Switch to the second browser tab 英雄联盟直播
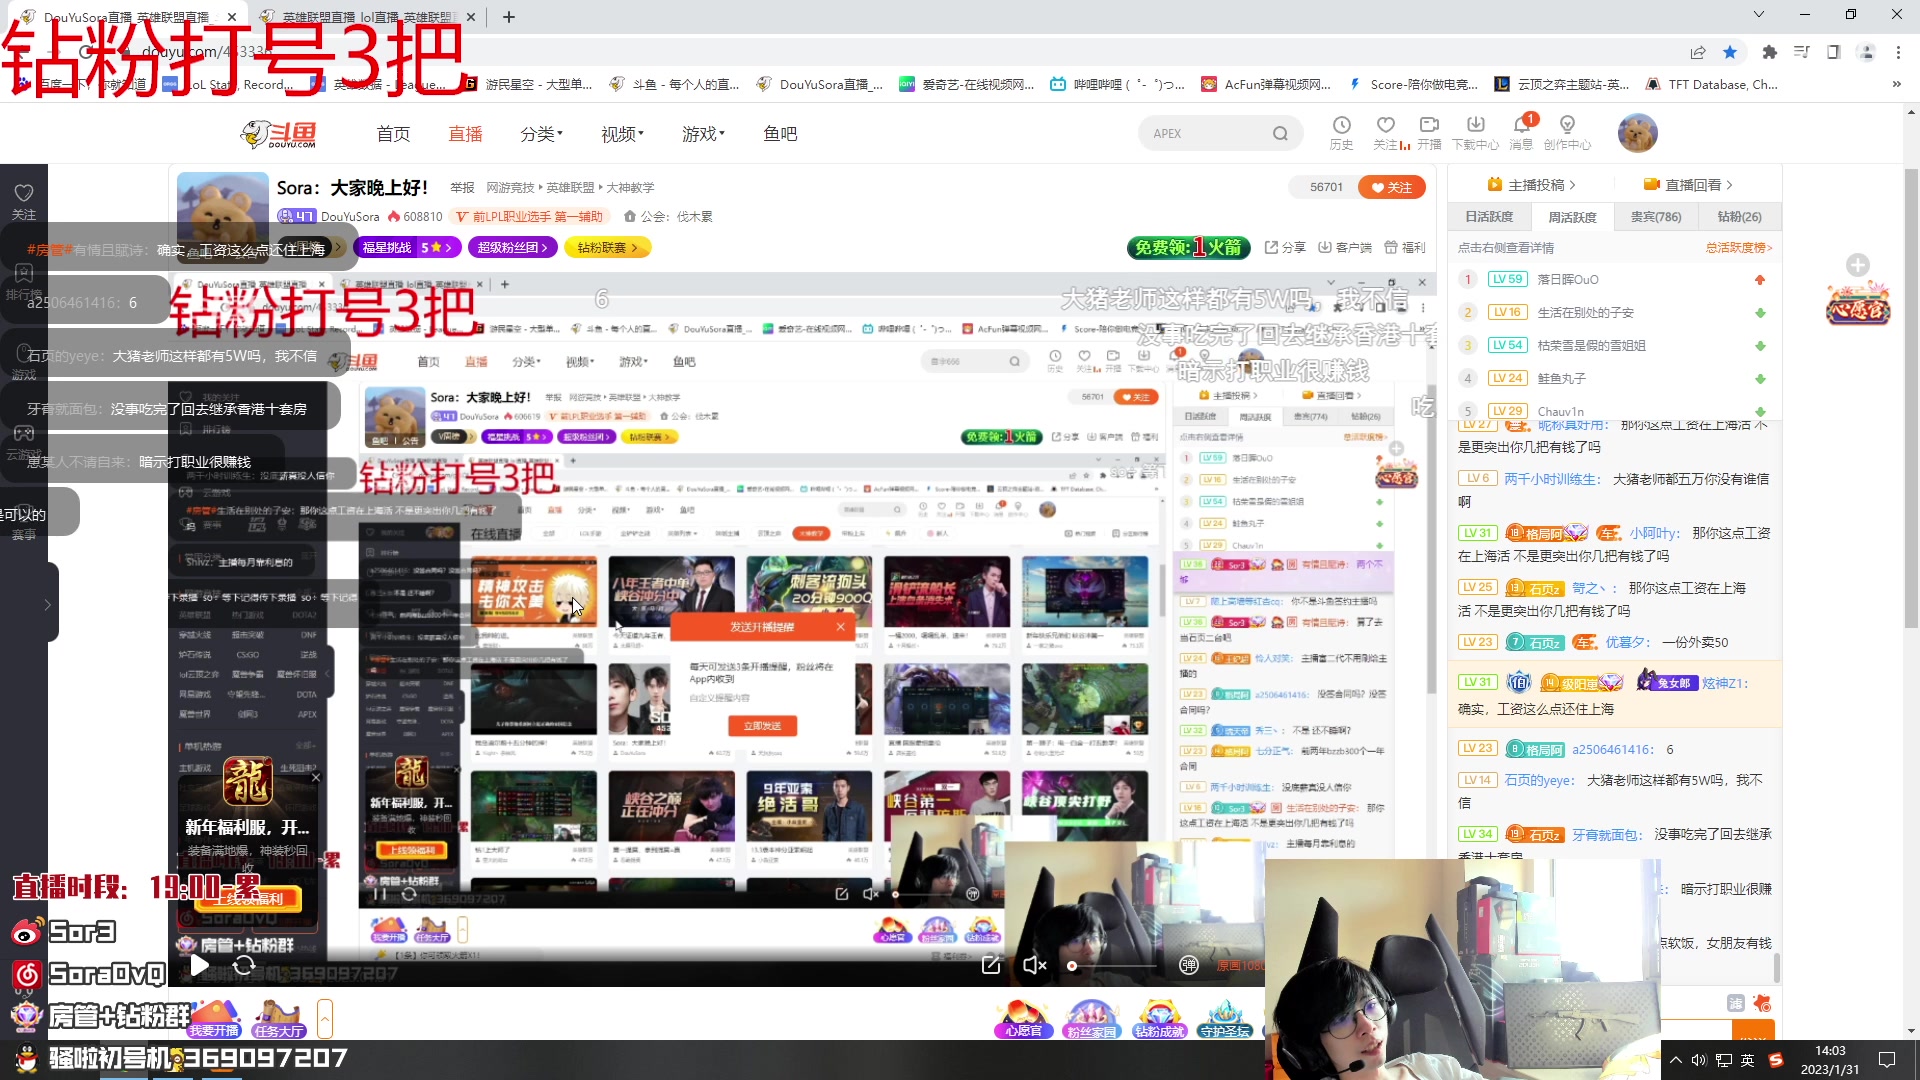Viewport: 1920px width, 1080px height. click(x=367, y=17)
